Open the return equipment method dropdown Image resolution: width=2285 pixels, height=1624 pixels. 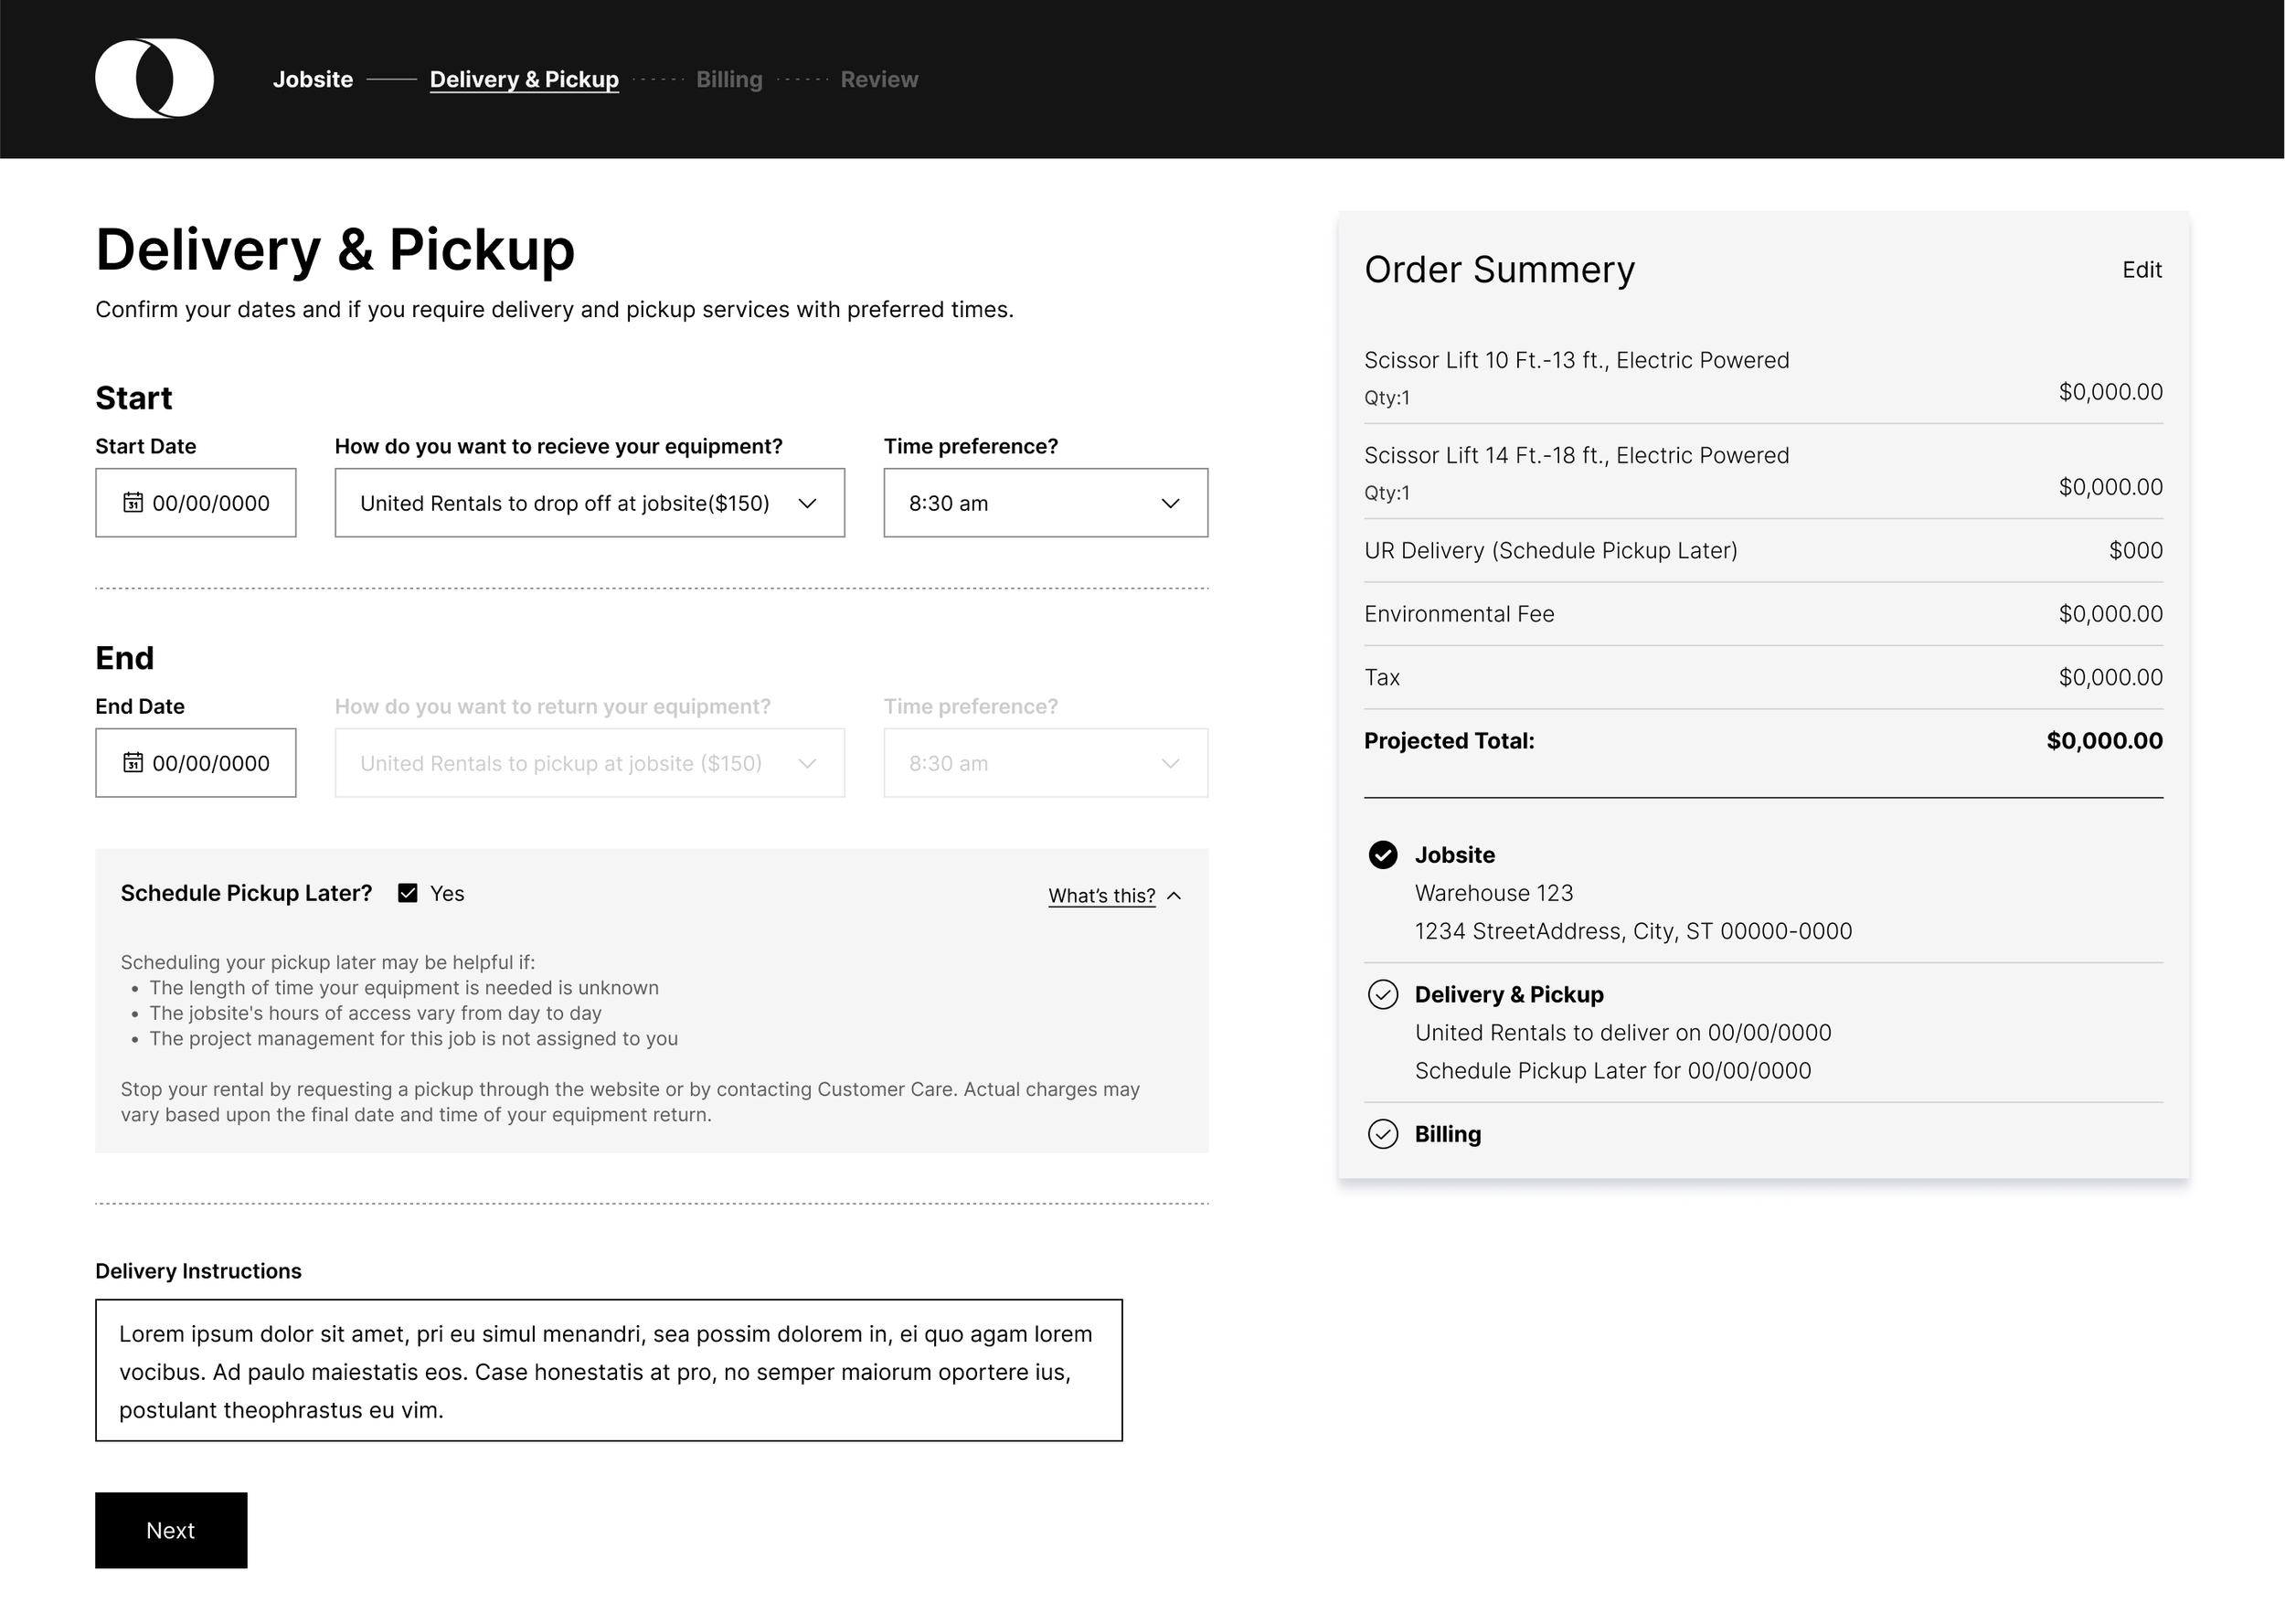[589, 763]
